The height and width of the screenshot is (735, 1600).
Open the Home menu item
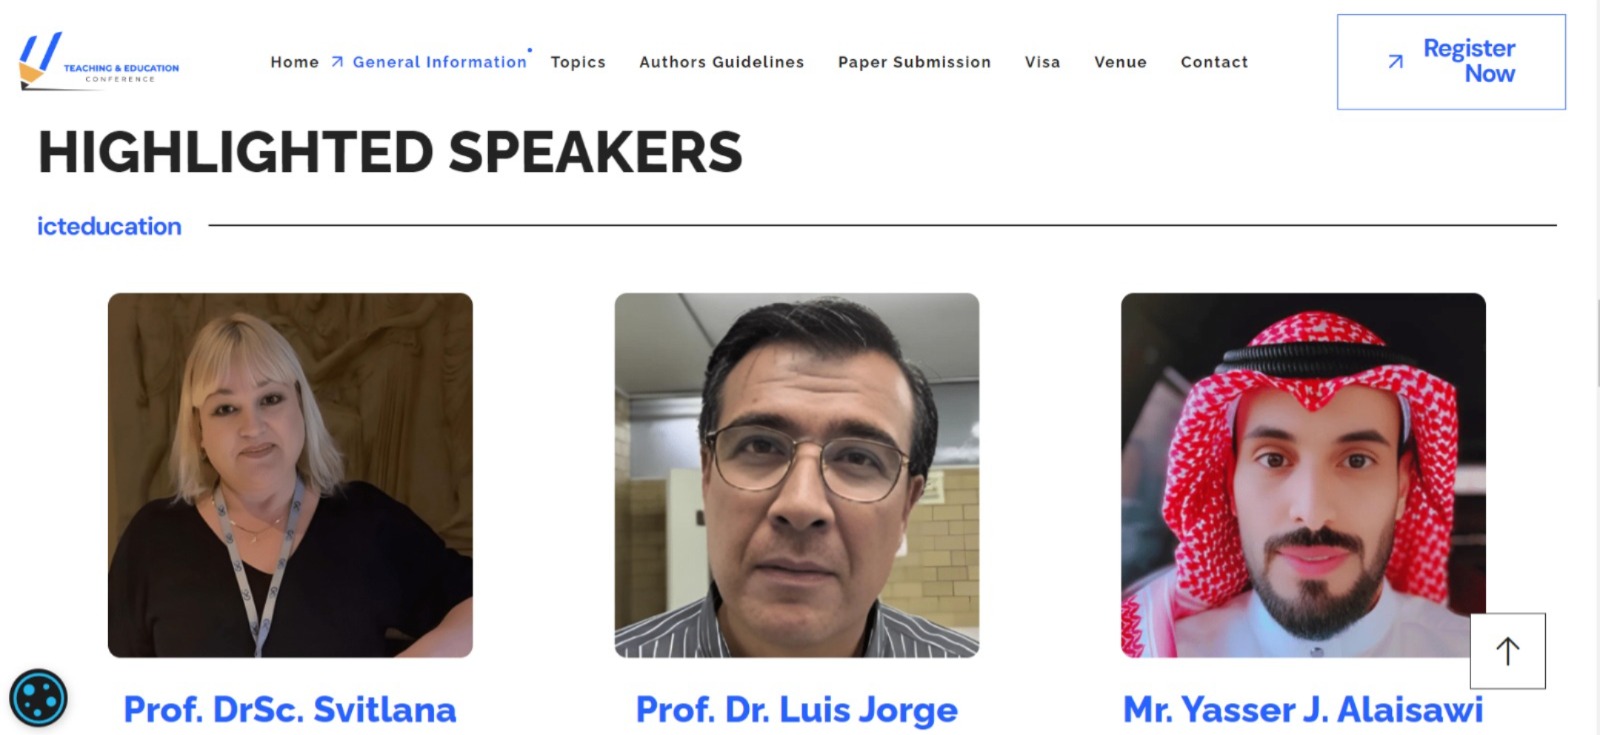click(294, 62)
